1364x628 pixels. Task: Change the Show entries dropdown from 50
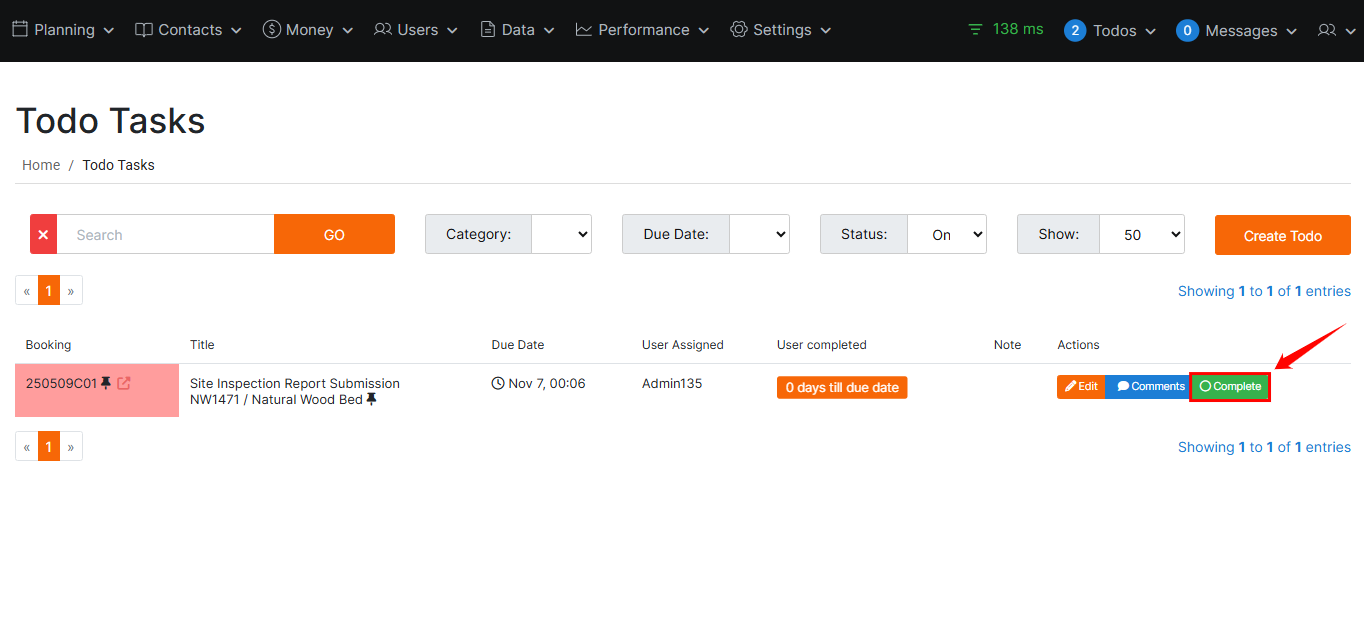click(x=1141, y=234)
